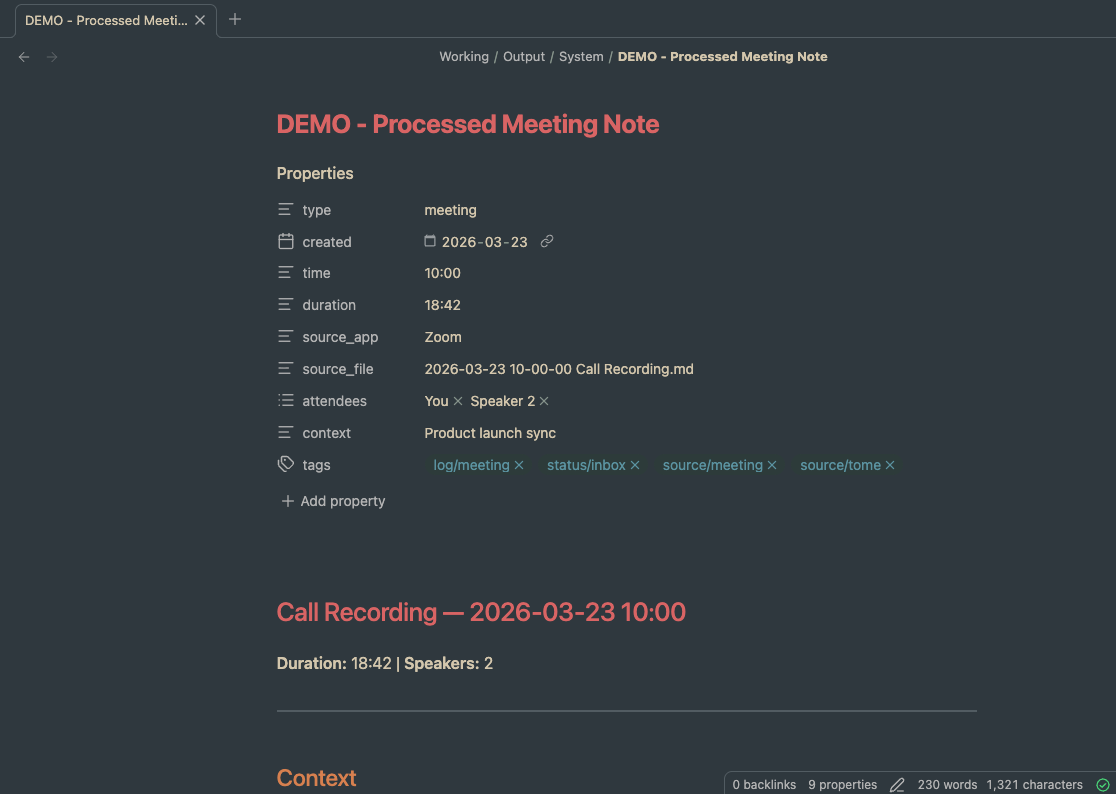Click 0 backlinks in the status bar
The width and height of the screenshot is (1116, 794).
[x=763, y=785]
